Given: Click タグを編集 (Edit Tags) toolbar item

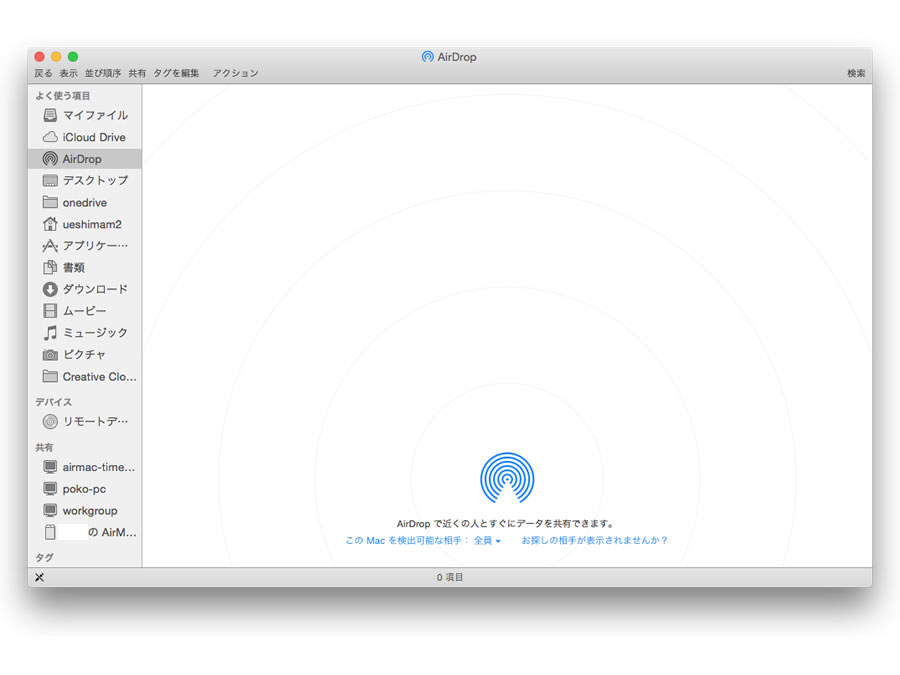Looking at the screenshot, I should click(176, 73).
